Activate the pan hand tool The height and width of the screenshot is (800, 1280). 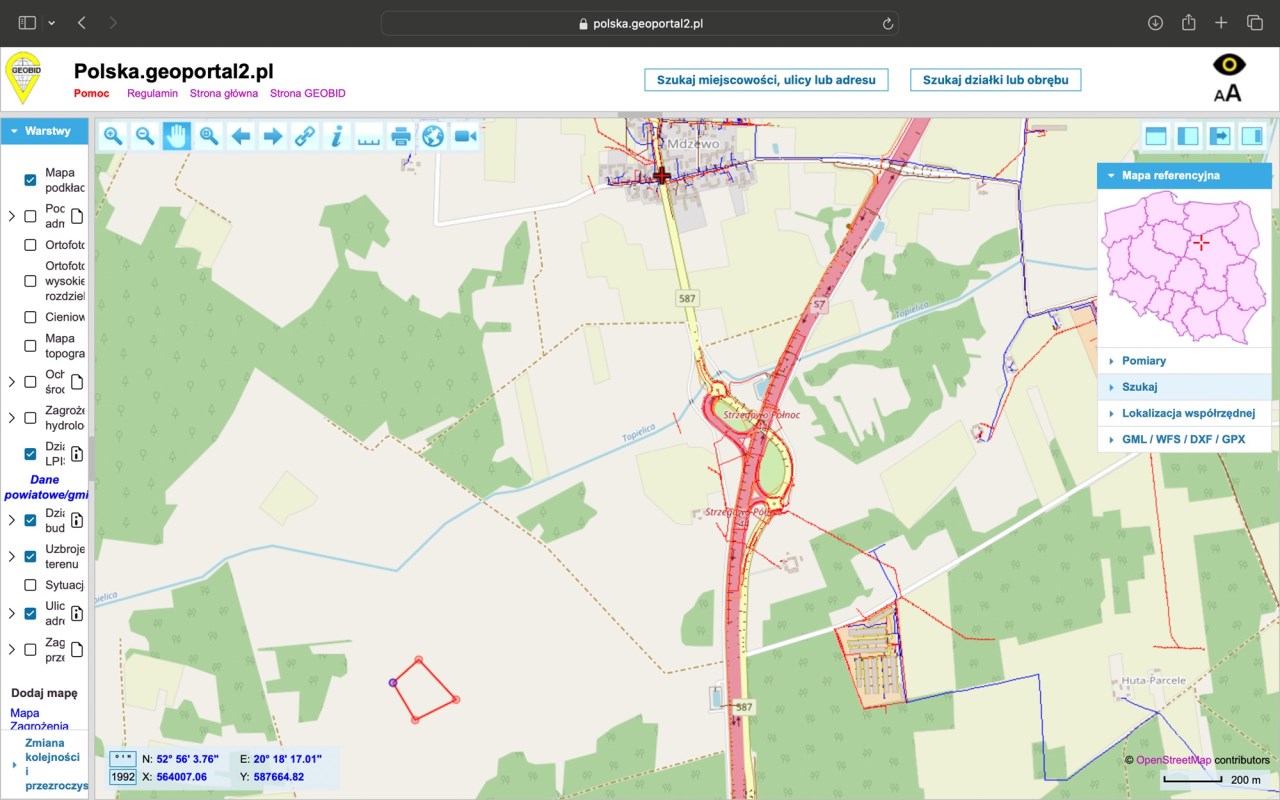(x=177, y=136)
